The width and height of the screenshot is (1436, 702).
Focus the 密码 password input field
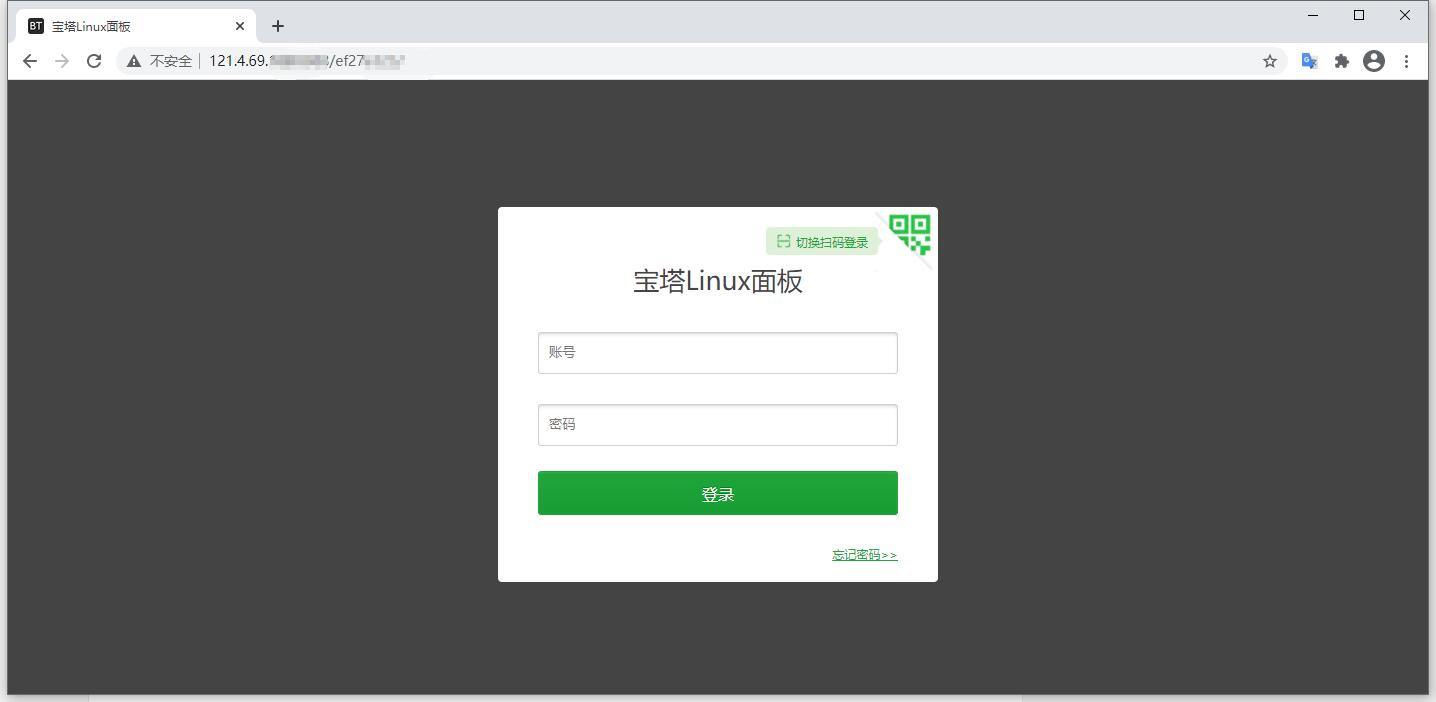718,425
